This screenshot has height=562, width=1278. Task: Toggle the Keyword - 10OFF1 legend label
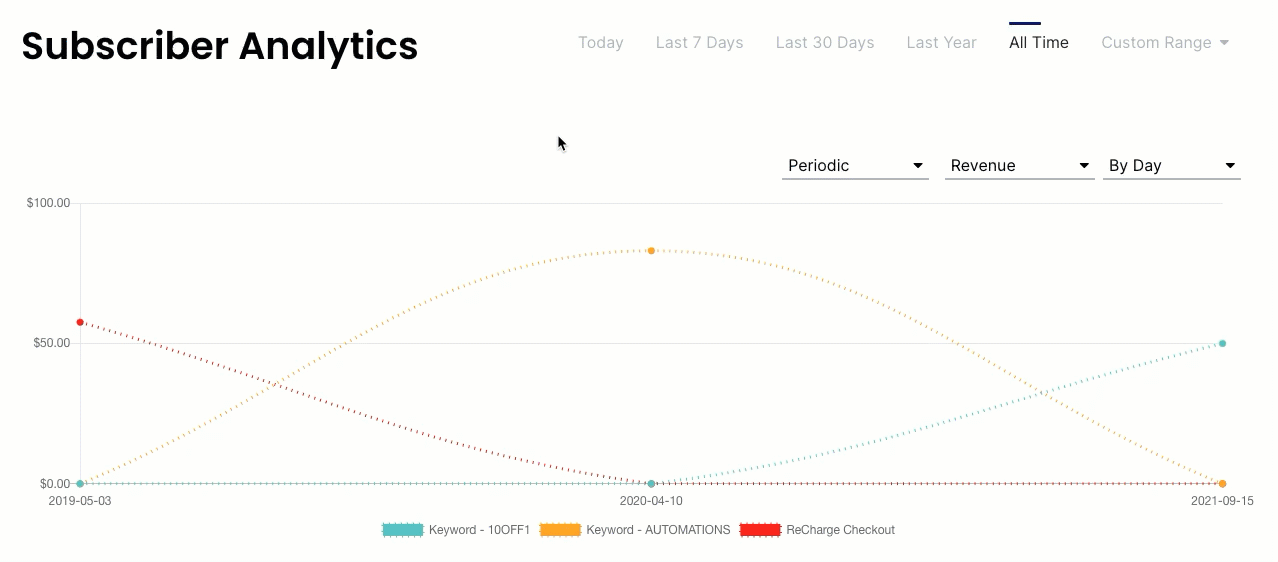(x=479, y=530)
